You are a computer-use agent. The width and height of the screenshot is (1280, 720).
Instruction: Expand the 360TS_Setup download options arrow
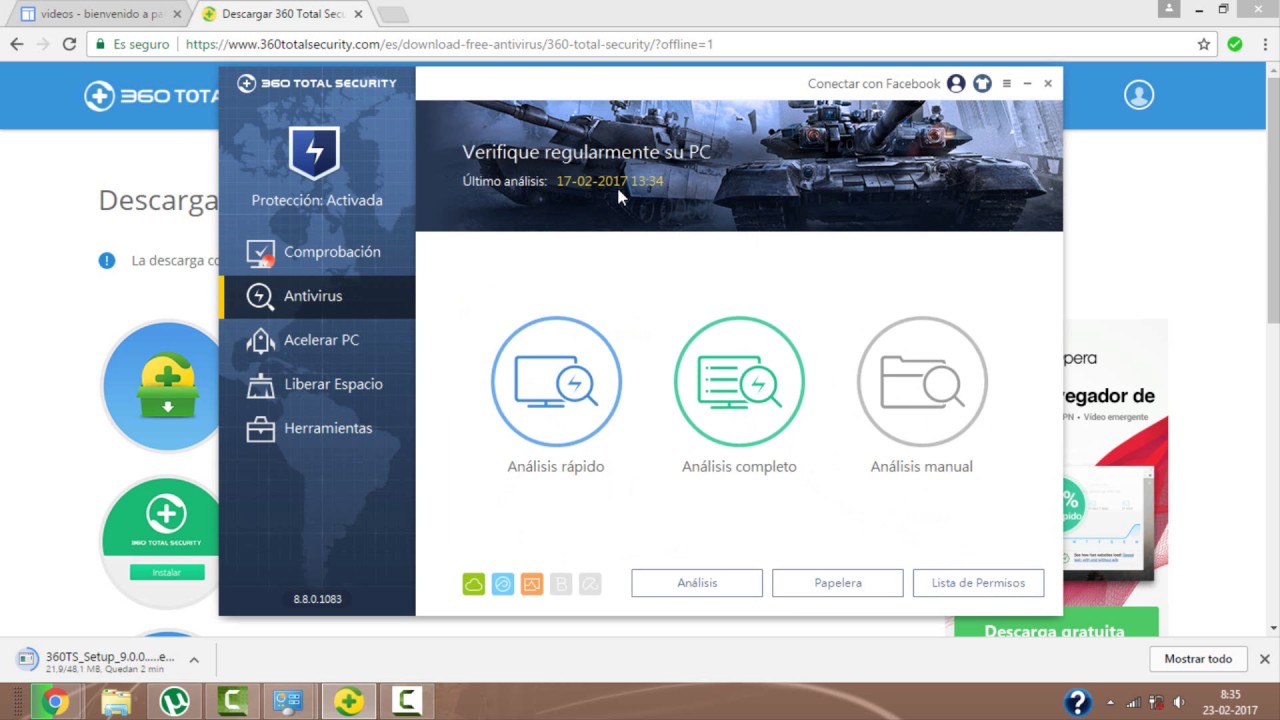tap(194, 660)
